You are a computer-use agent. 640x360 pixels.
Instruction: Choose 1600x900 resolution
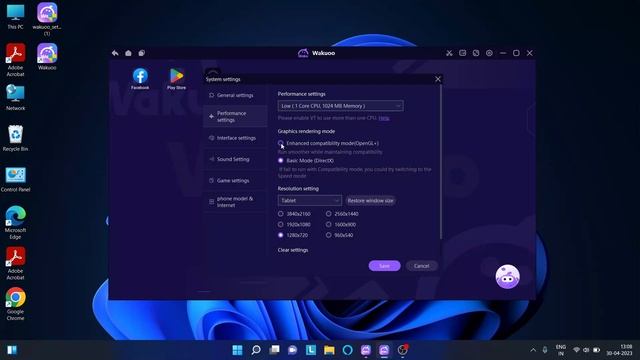(329, 224)
